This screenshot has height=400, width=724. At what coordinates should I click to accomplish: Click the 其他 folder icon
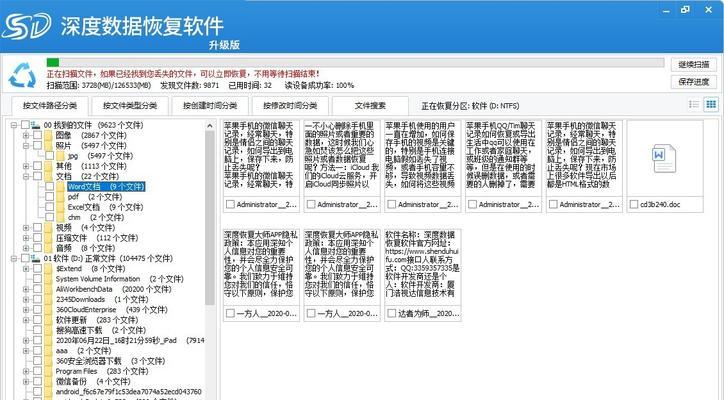coord(48,166)
